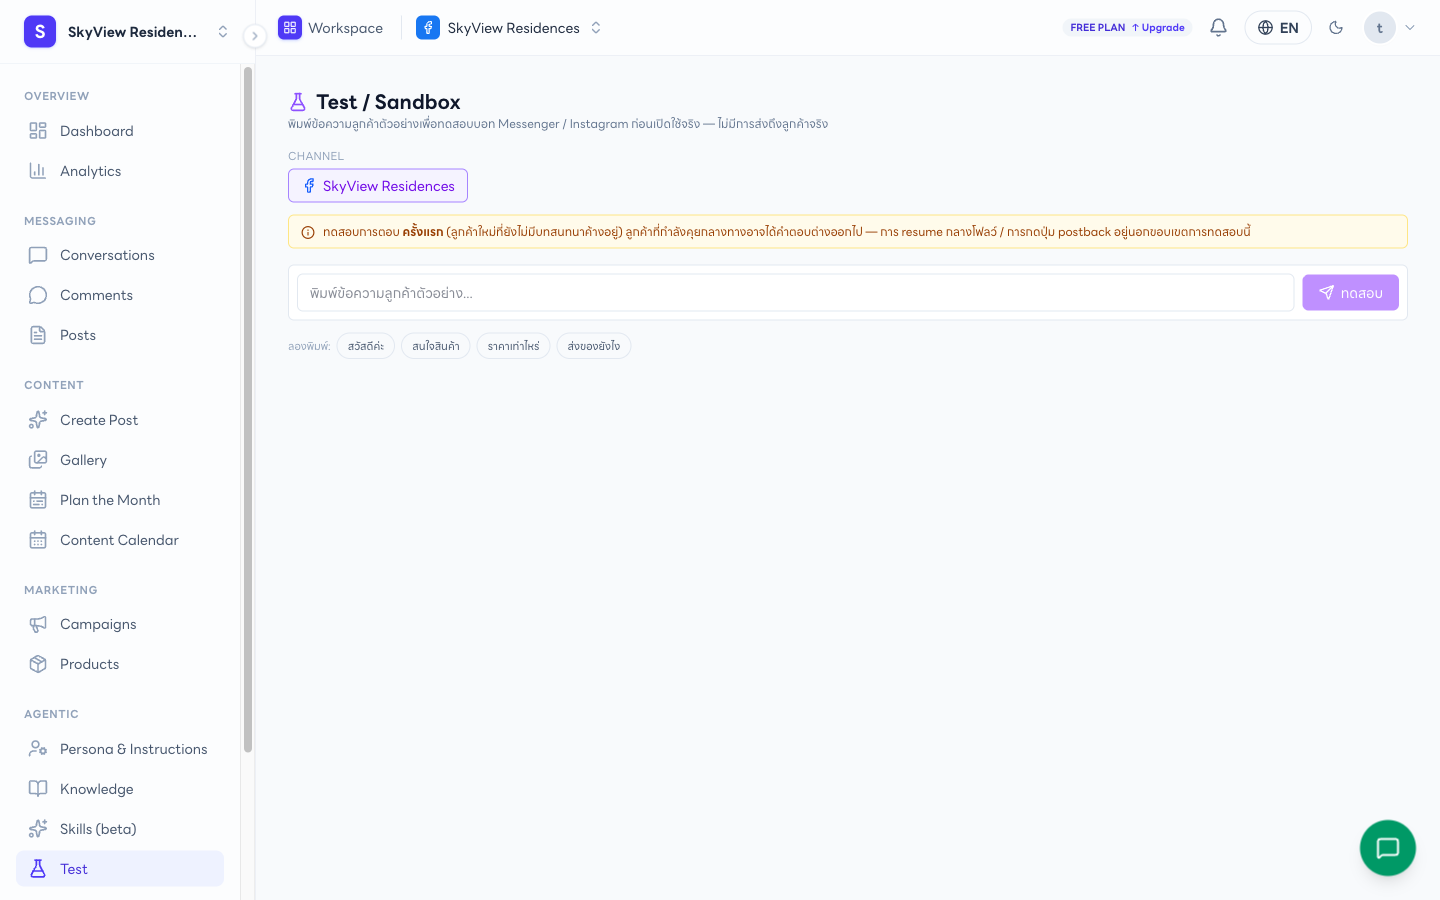Toggle dark mode with the moon icon

1336,28
